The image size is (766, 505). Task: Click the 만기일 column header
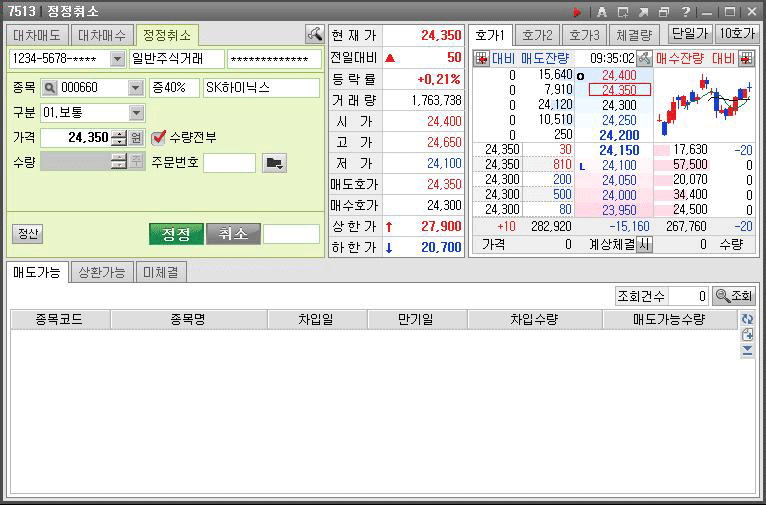[417, 319]
